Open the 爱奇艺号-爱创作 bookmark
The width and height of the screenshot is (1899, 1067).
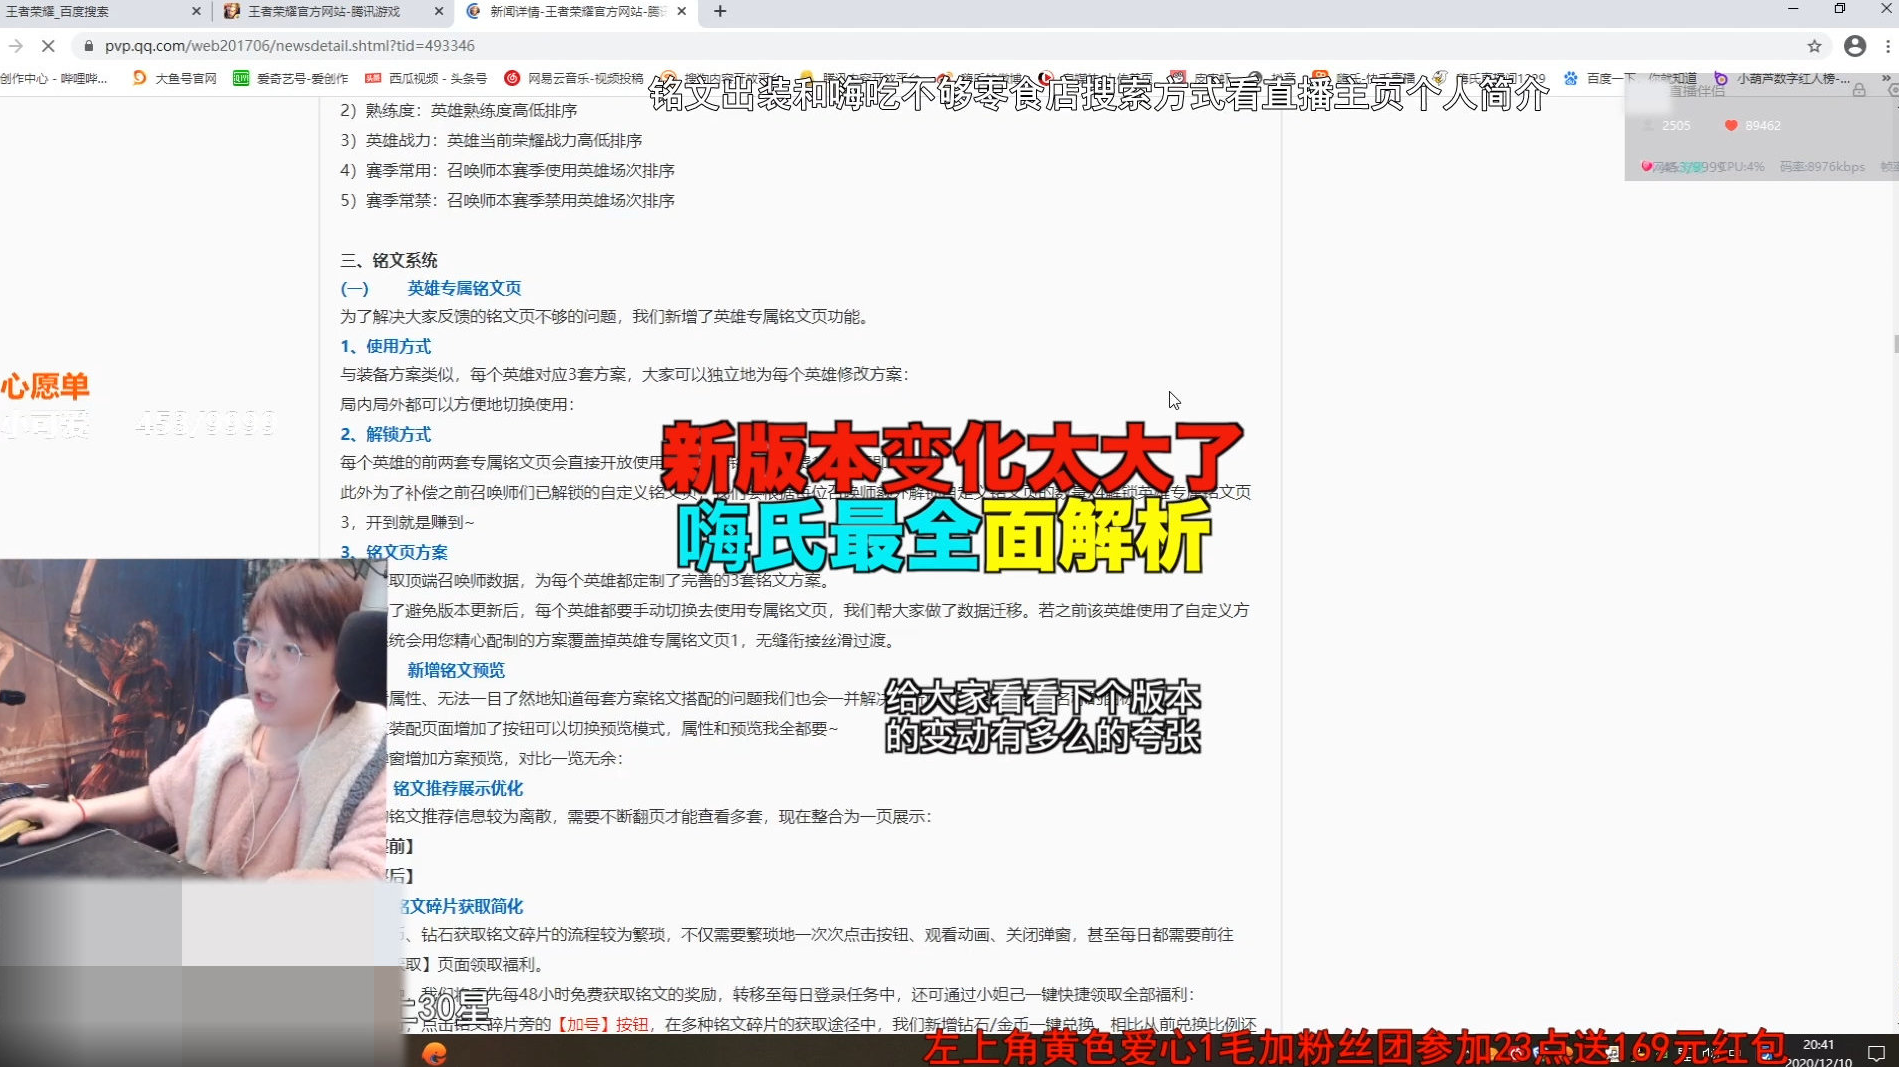(x=291, y=78)
